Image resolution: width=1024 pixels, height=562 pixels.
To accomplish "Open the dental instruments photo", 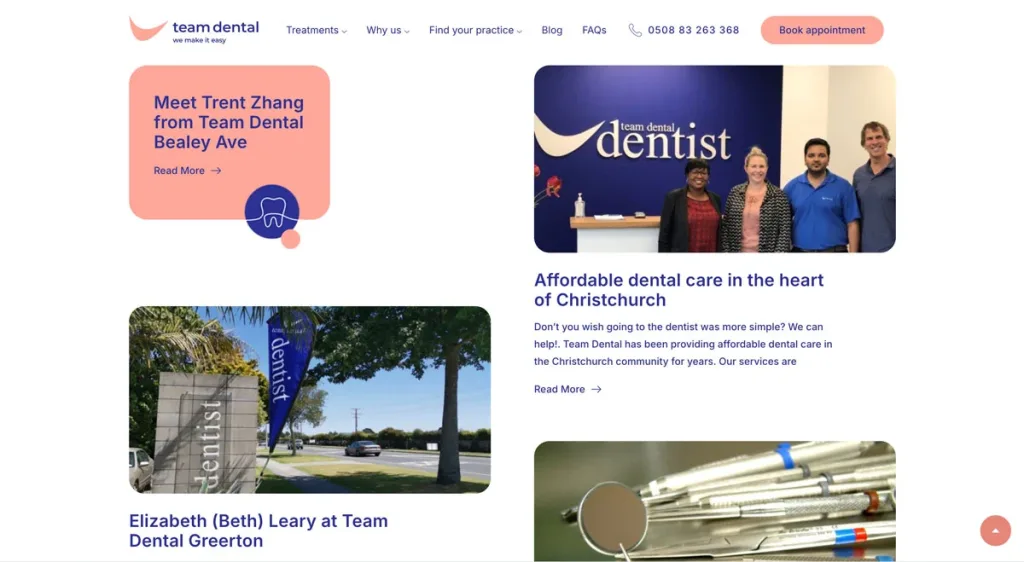I will point(714,501).
